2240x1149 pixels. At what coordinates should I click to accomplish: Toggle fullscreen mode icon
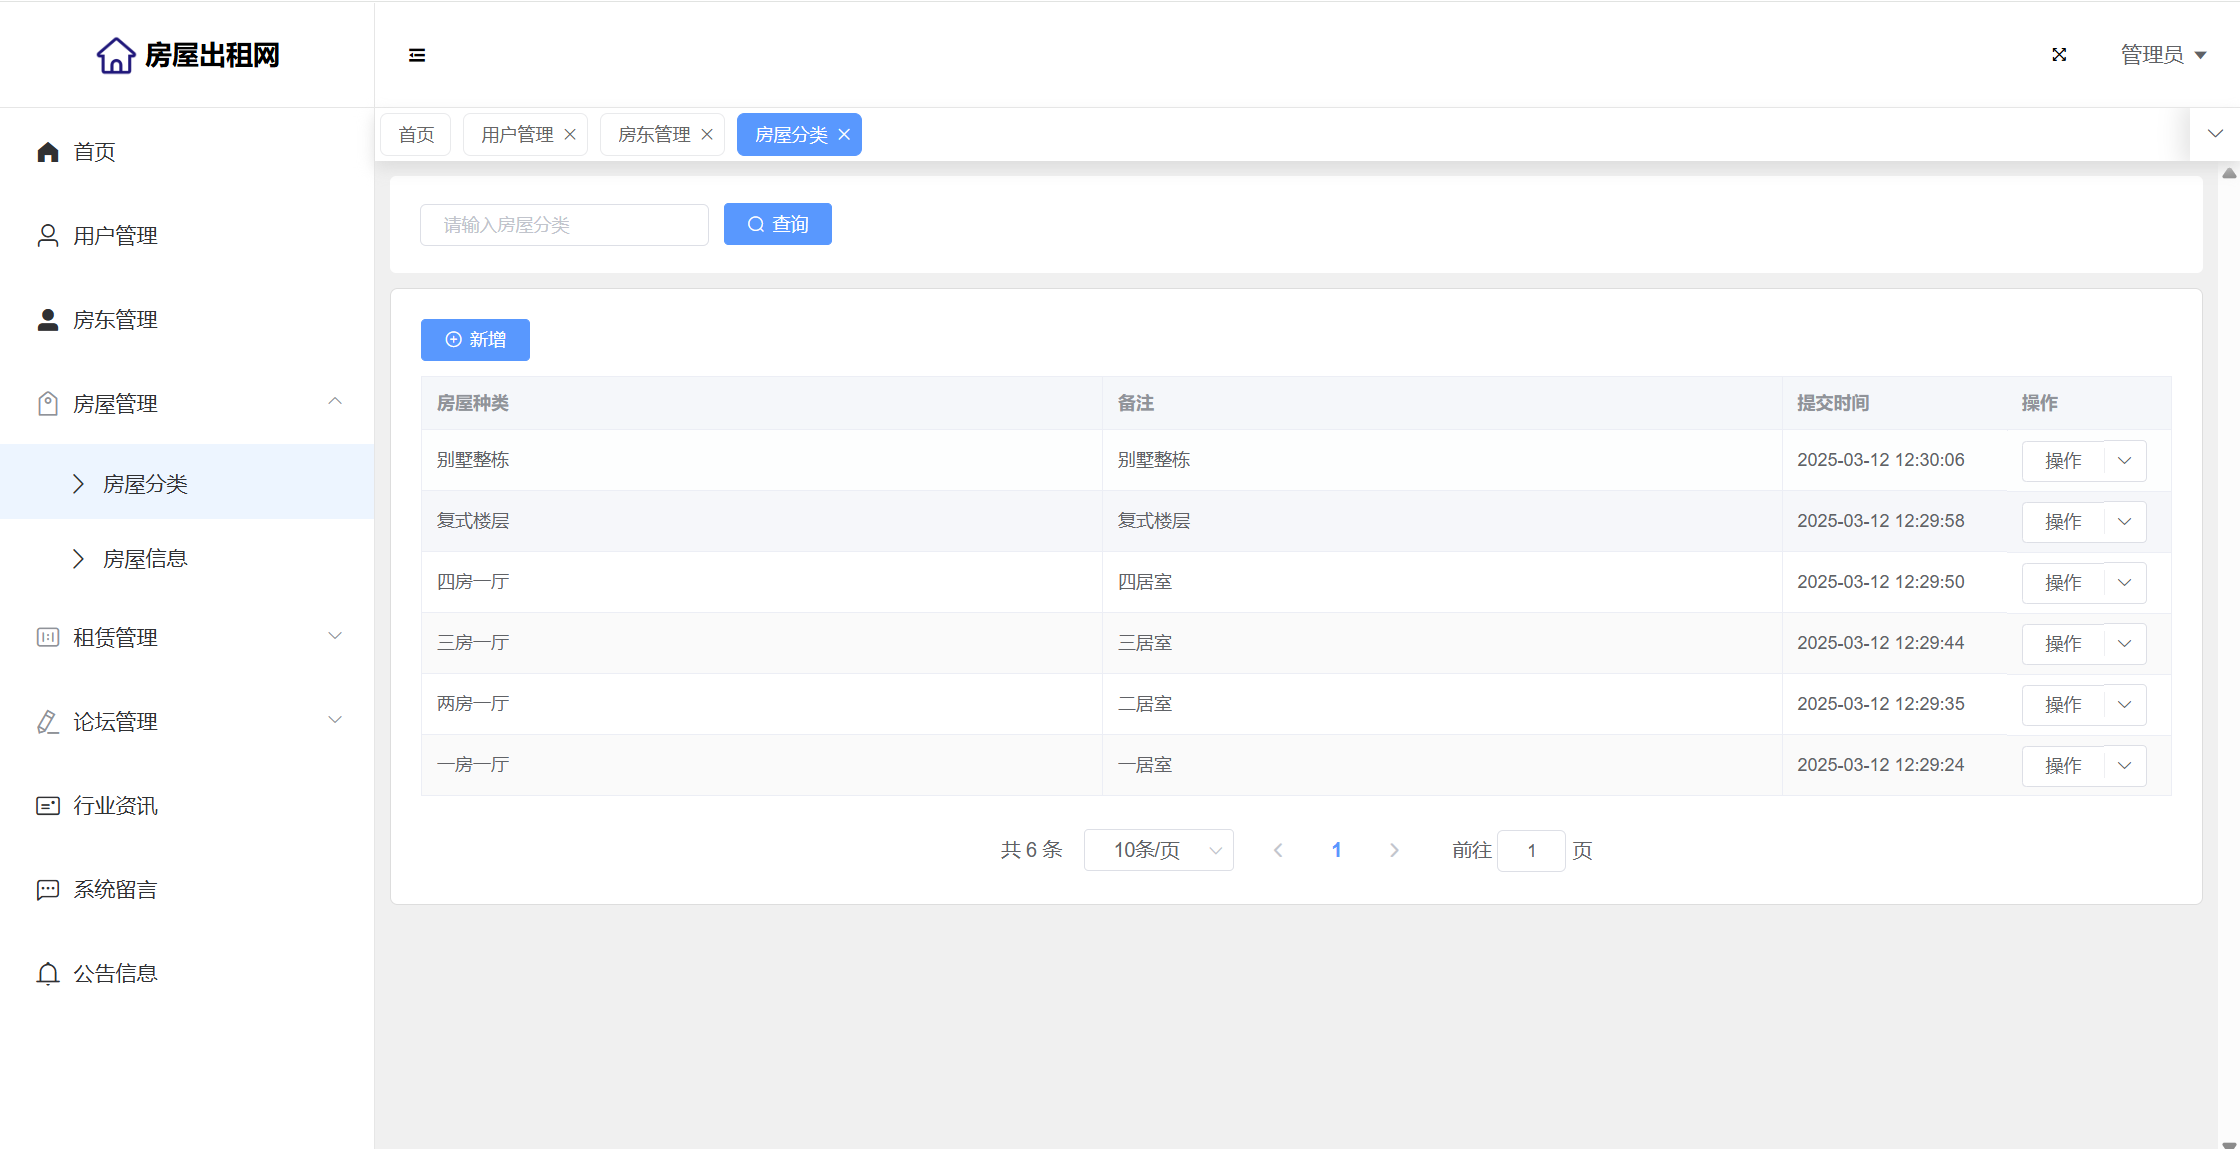click(x=2059, y=55)
